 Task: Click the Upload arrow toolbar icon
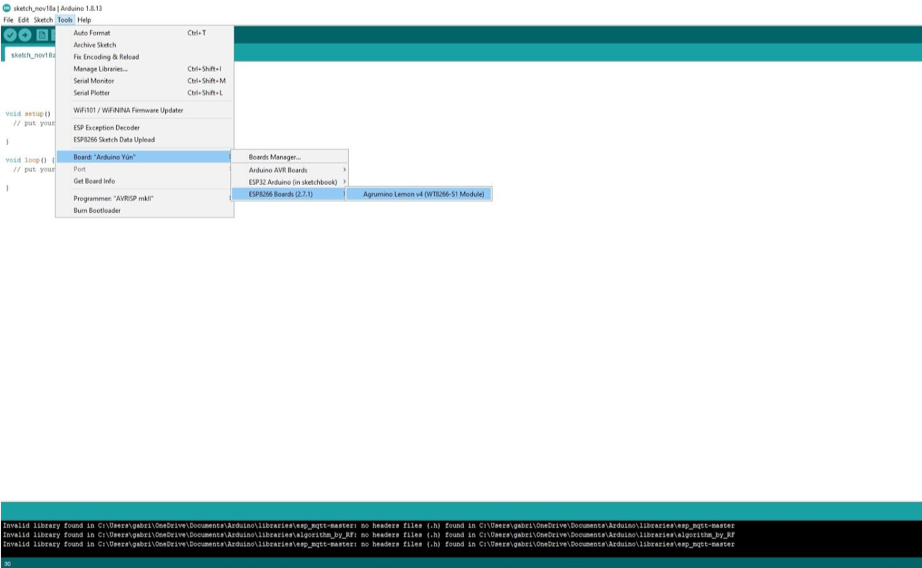pos(25,35)
